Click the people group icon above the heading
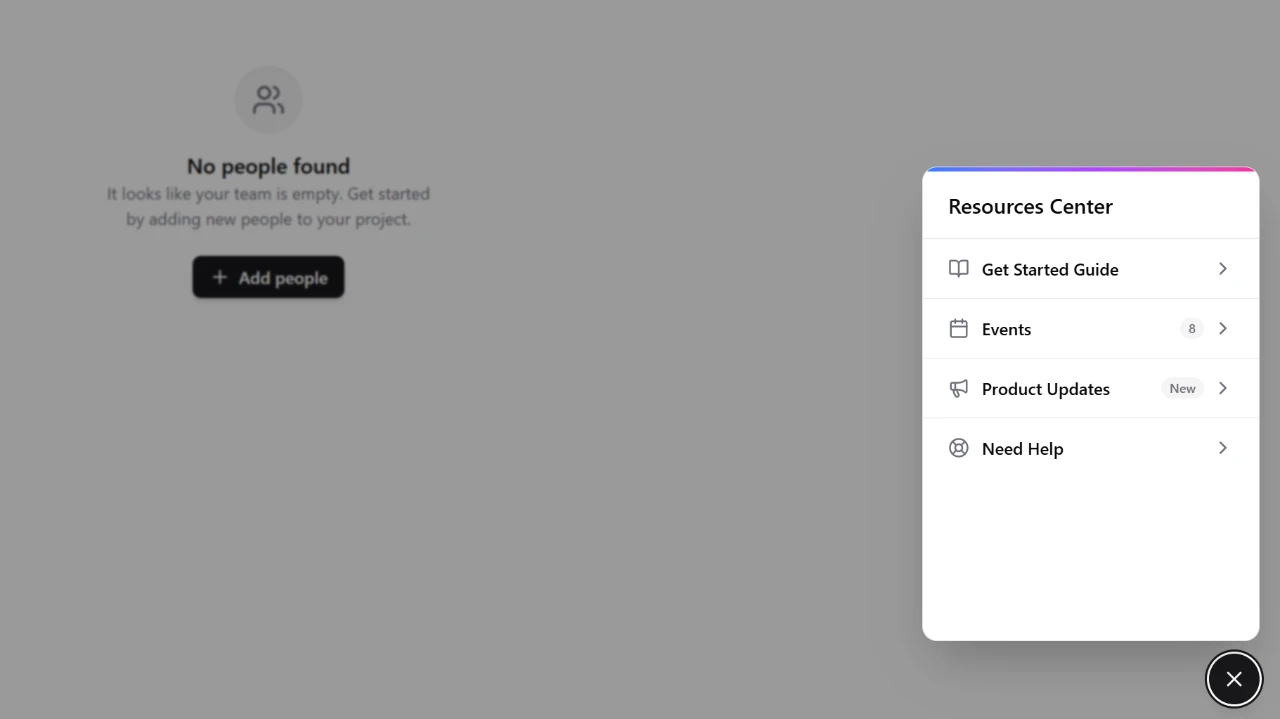The image size is (1280, 719). pos(268,100)
